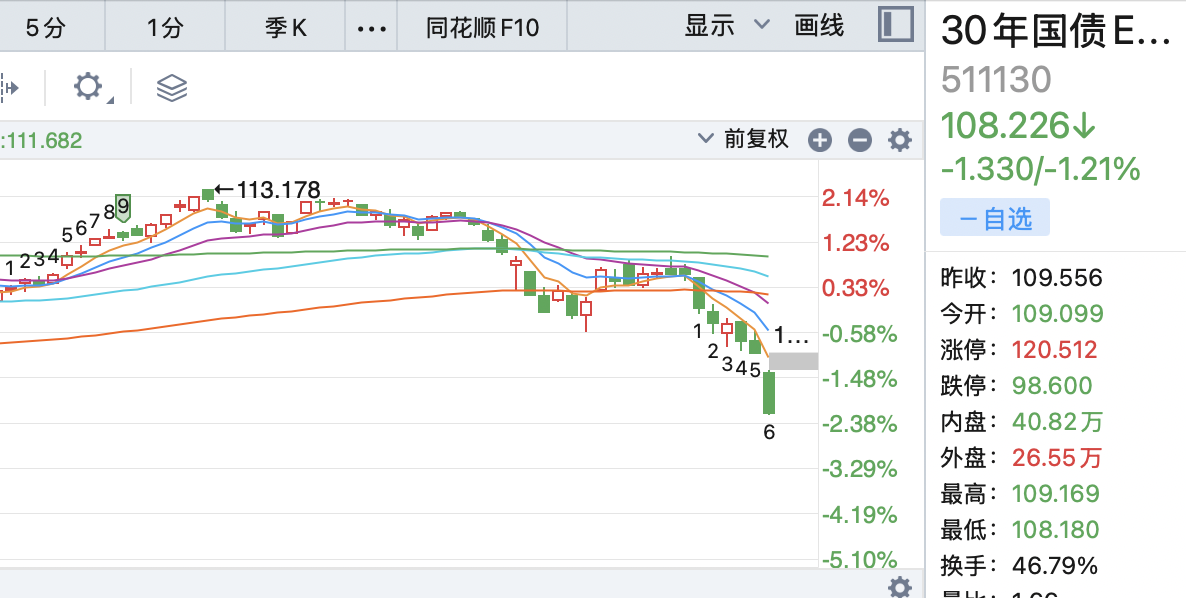The width and height of the screenshot is (1186, 598).
Task: Remove stock from watchlist via 自选
Action: [x=994, y=218]
